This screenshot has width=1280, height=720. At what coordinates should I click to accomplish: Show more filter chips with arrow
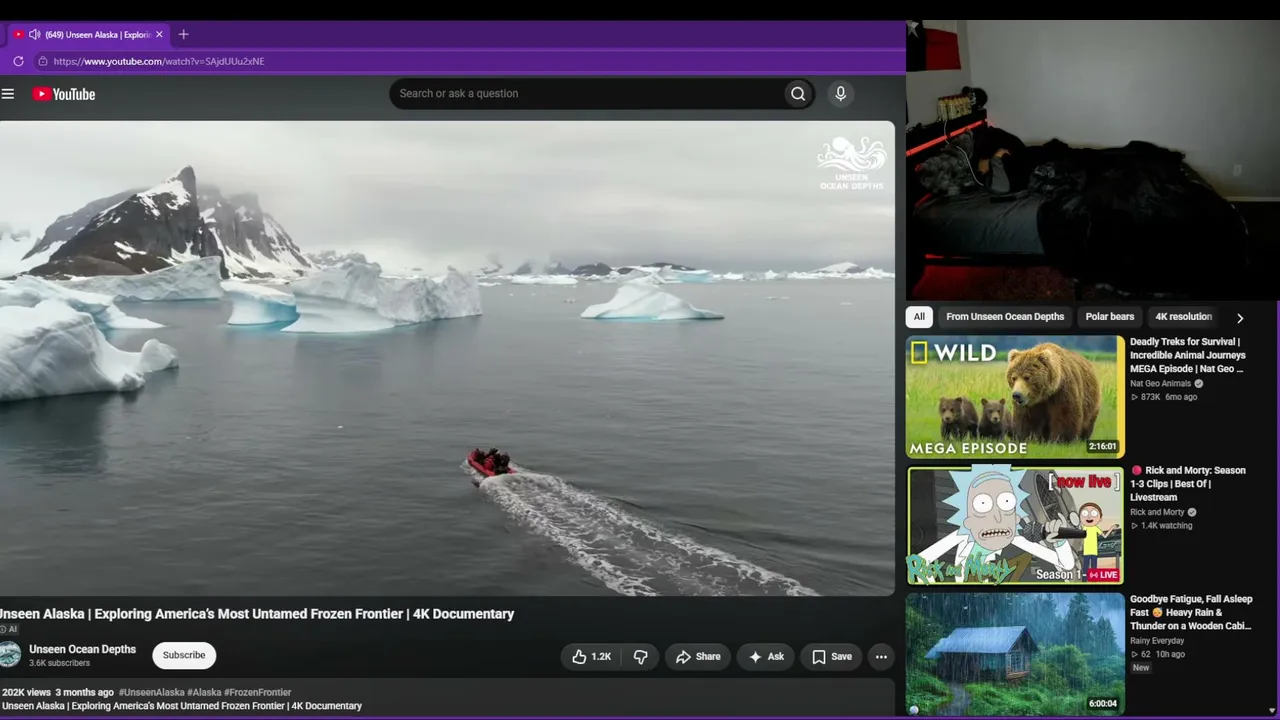click(x=1240, y=318)
